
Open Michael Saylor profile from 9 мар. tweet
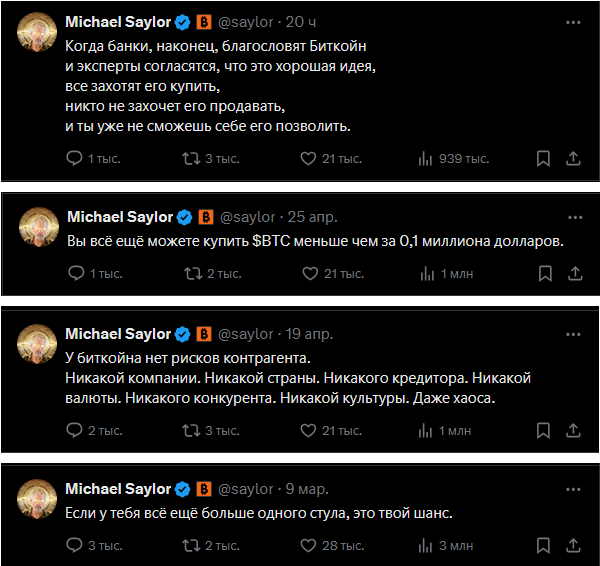tap(118, 489)
